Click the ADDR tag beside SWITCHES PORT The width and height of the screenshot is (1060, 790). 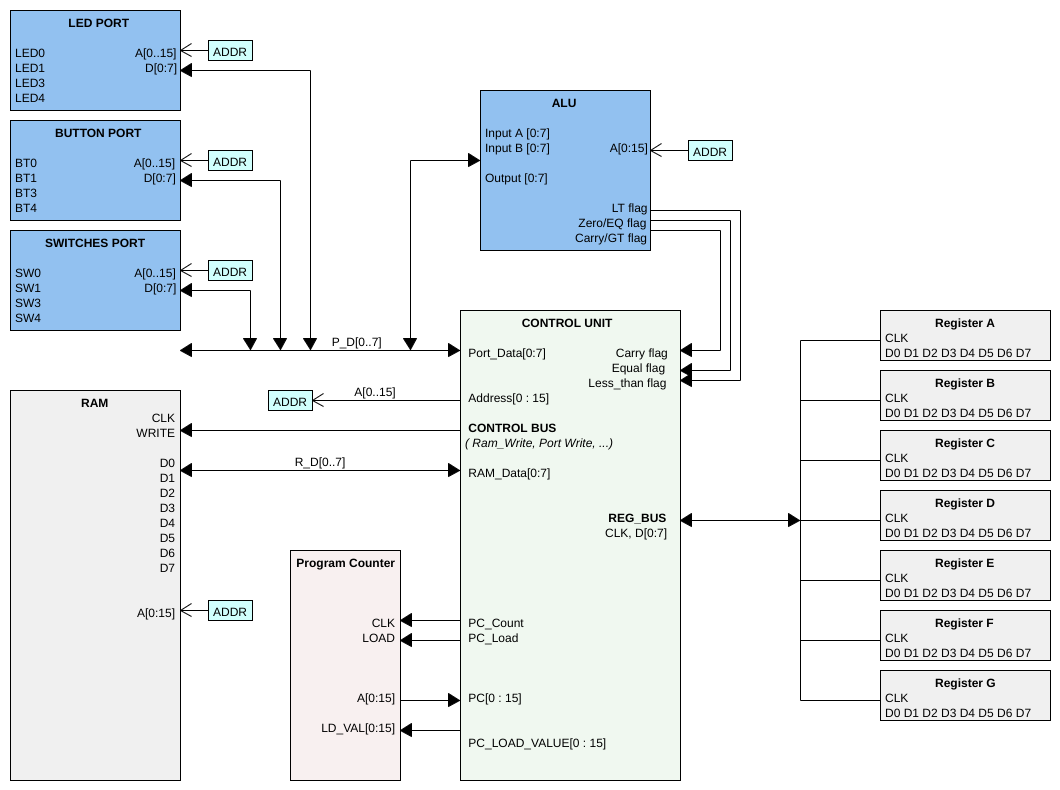point(230,272)
